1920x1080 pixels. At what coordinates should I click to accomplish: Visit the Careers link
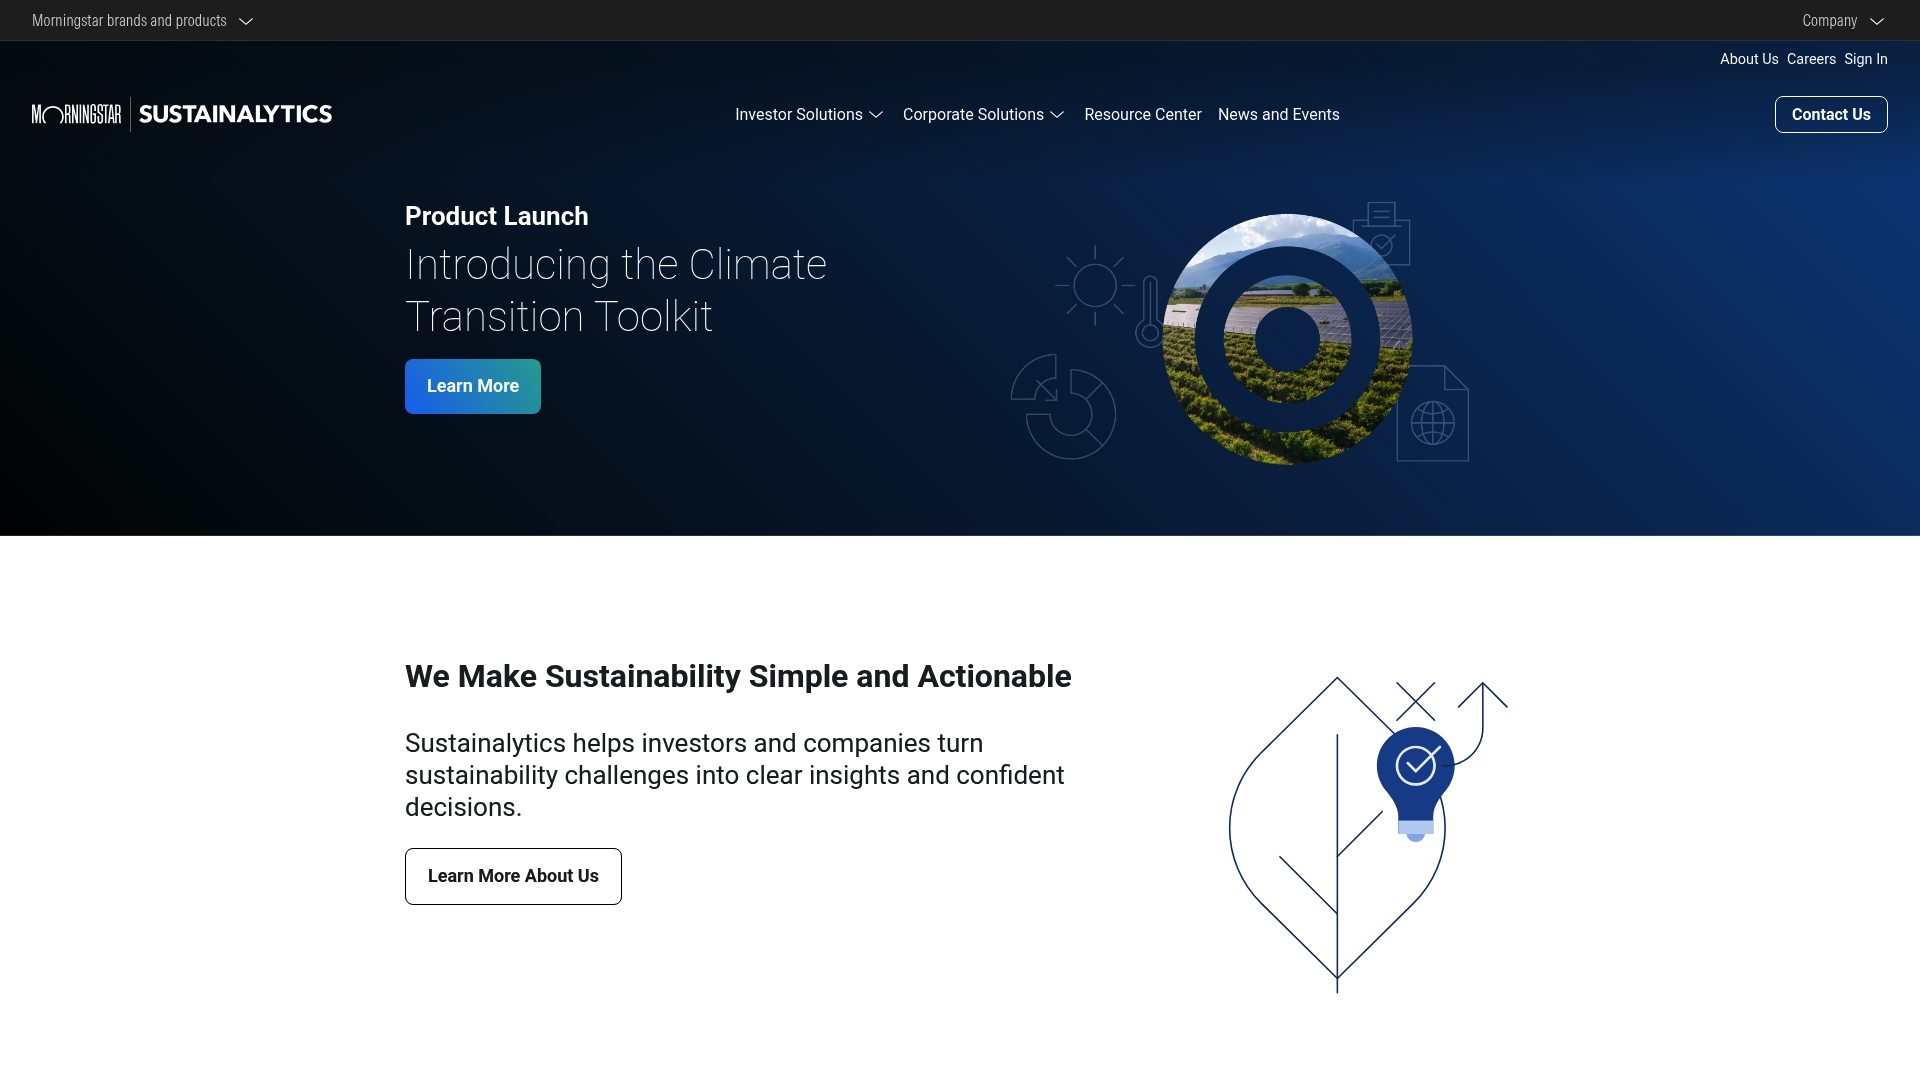pos(1811,59)
